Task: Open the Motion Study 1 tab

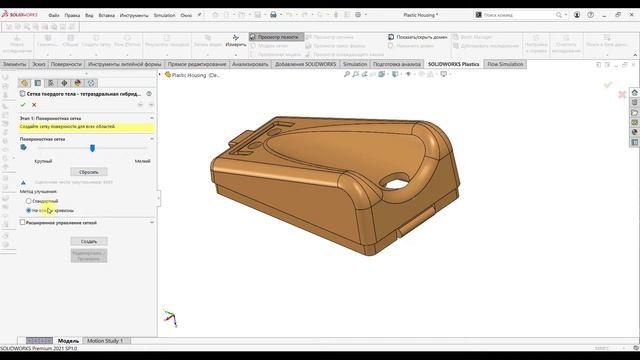Action: [x=105, y=340]
